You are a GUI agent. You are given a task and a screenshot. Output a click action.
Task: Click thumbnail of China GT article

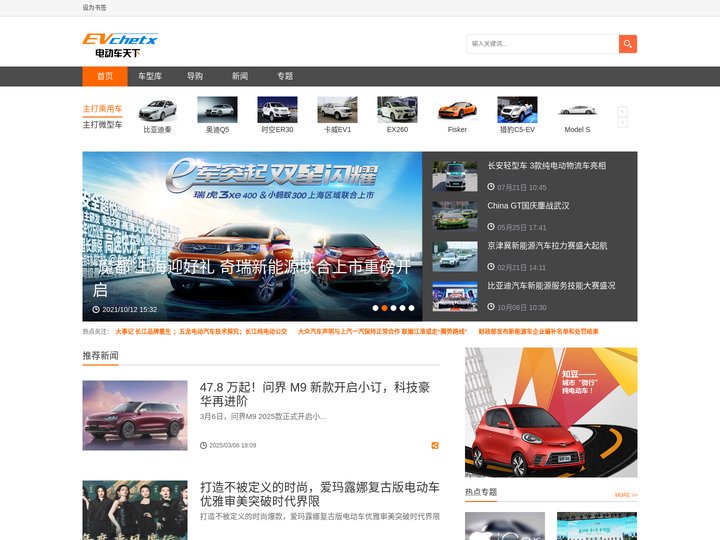tap(455, 216)
